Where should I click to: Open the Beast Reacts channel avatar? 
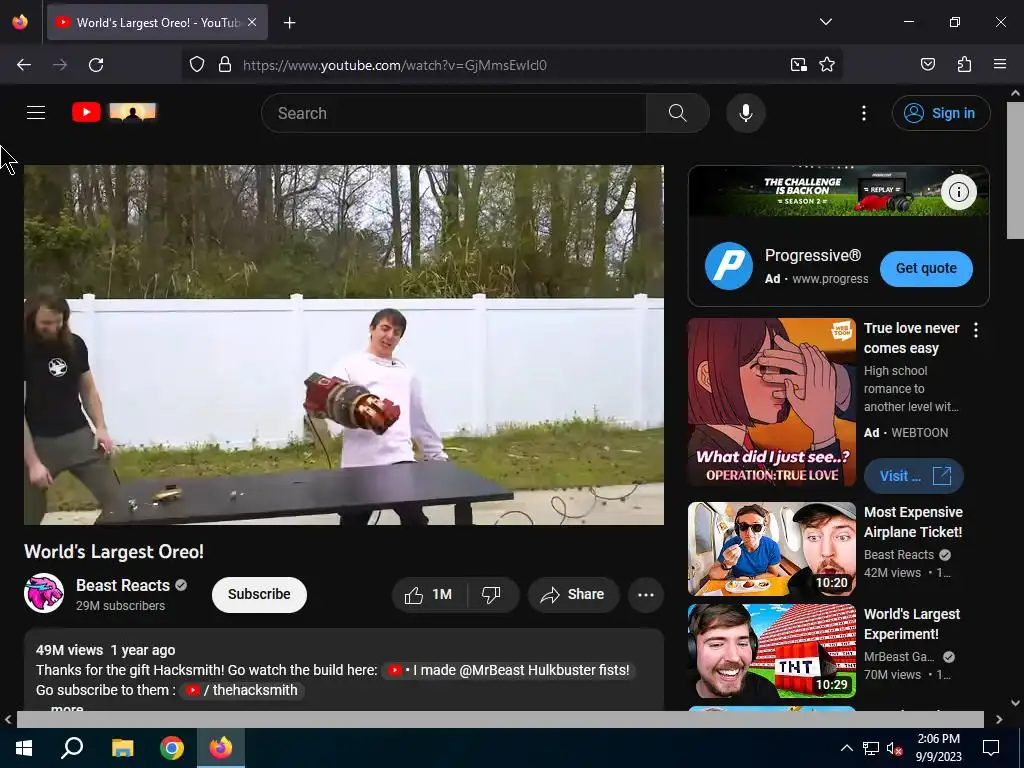coord(44,593)
